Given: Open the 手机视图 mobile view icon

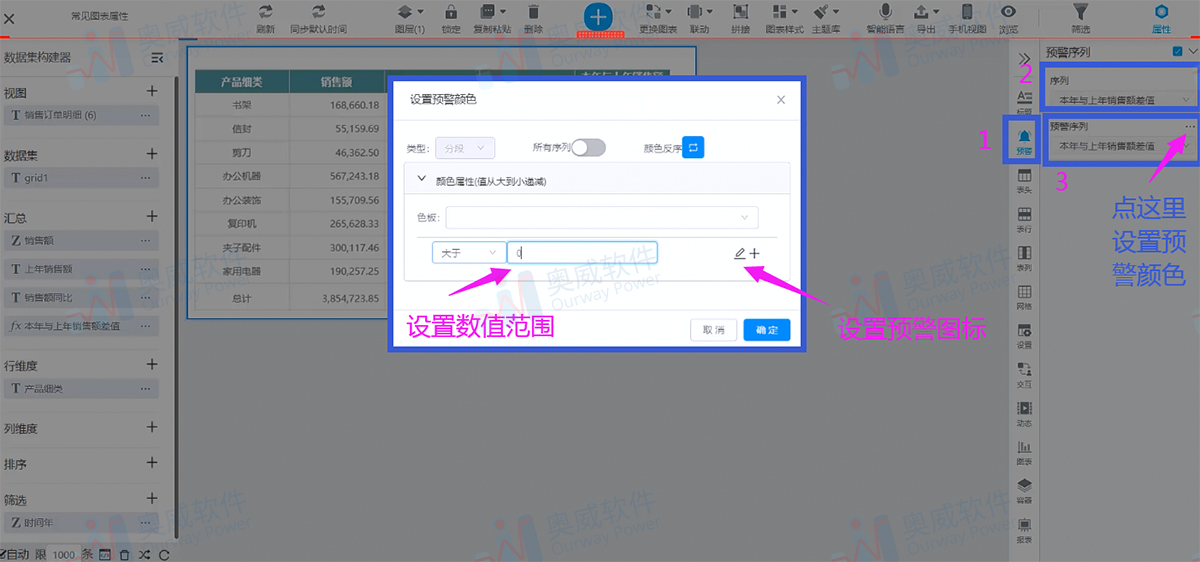Looking at the screenshot, I should coord(967,12).
